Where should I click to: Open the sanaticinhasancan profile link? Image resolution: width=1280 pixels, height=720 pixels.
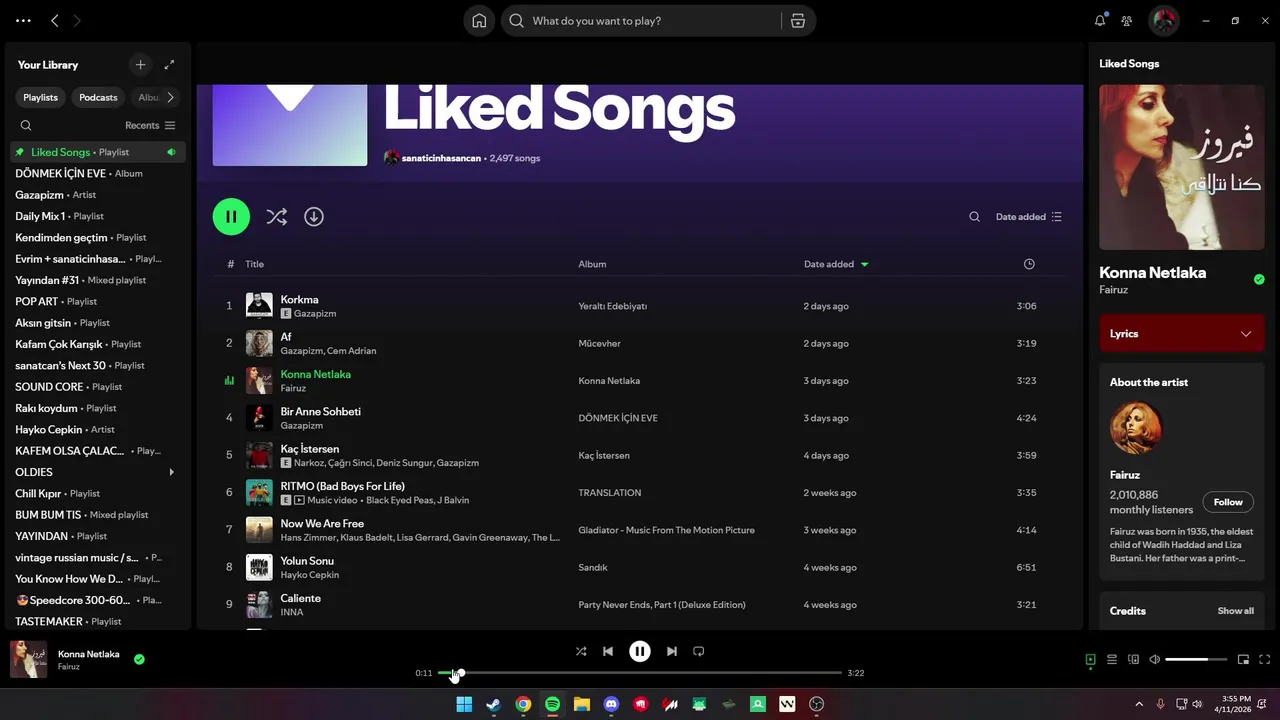pyautogui.click(x=441, y=158)
